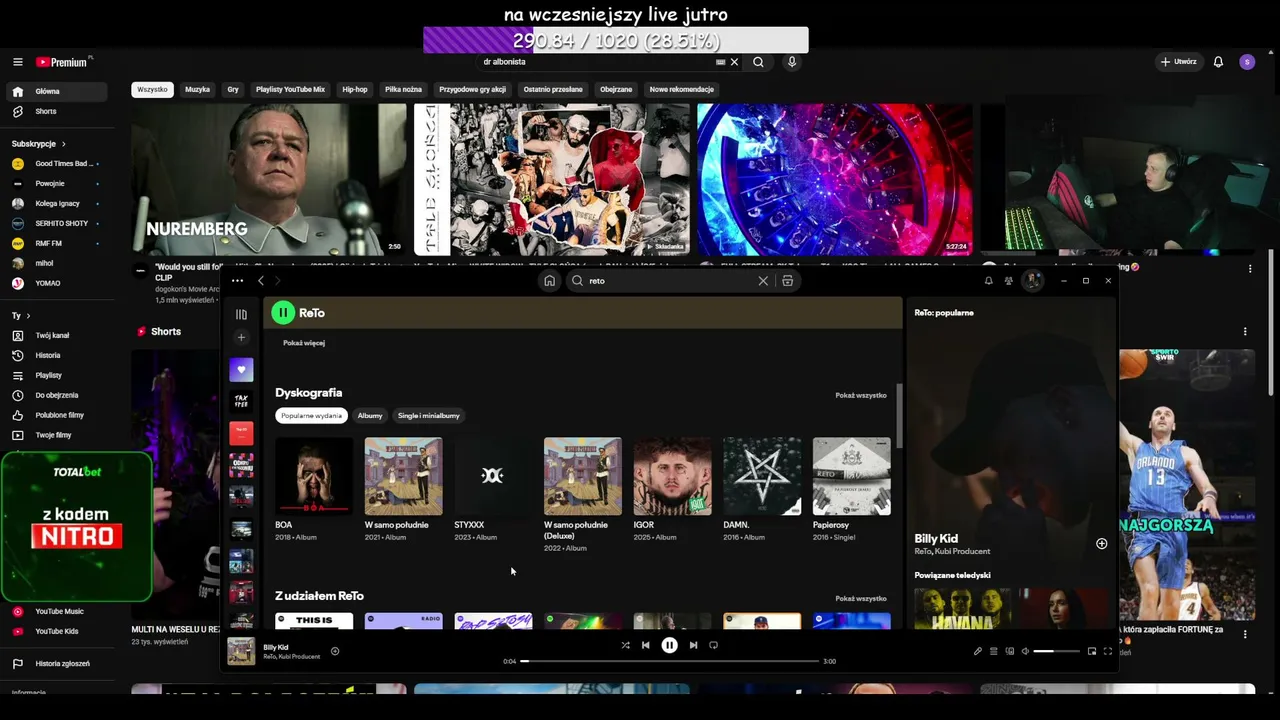1280x720 pixels.
Task: Open Historia zgłoszeń in YouTube sidebar
Action: click(x=56, y=663)
